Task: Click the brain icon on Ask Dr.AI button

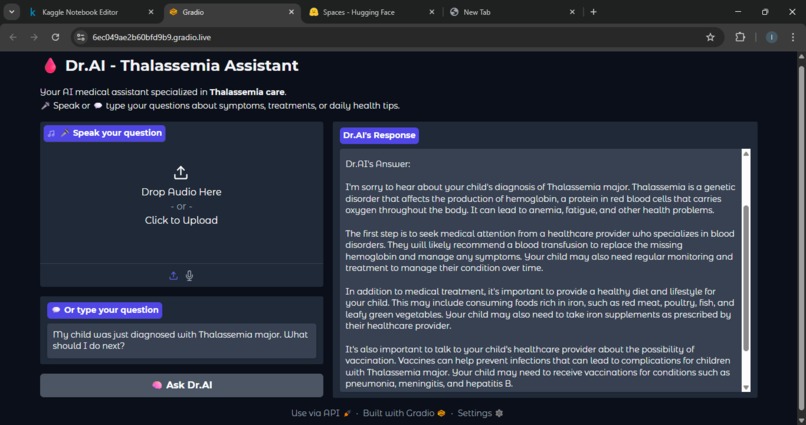Action: click(157, 385)
